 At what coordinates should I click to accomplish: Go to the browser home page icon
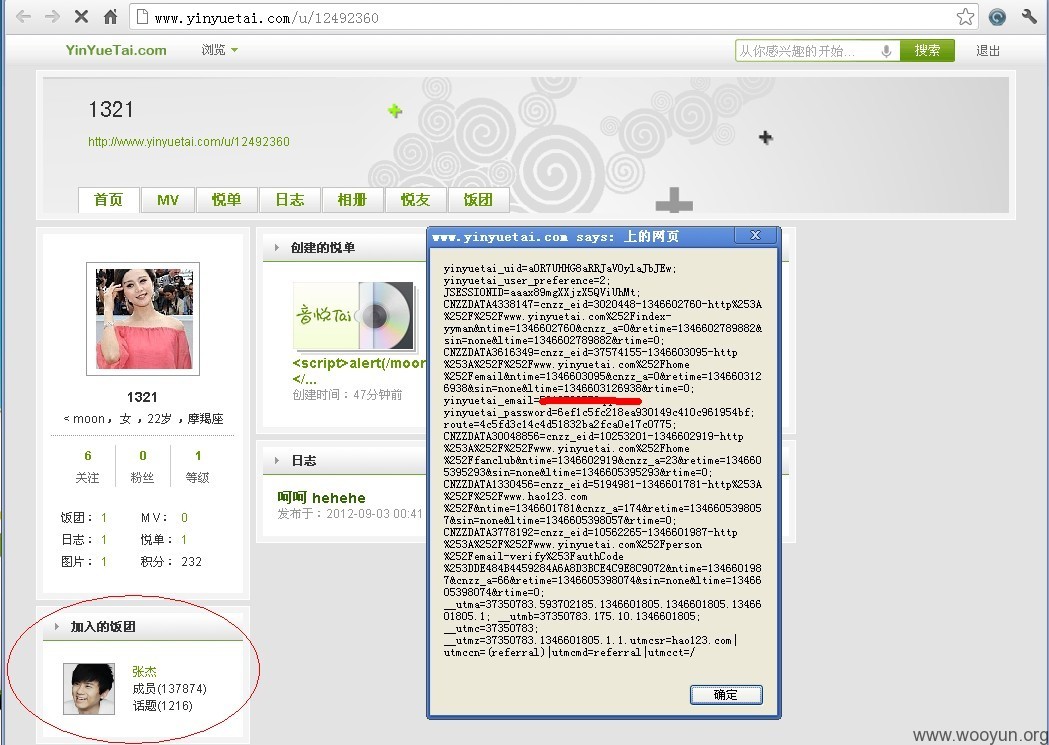110,17
